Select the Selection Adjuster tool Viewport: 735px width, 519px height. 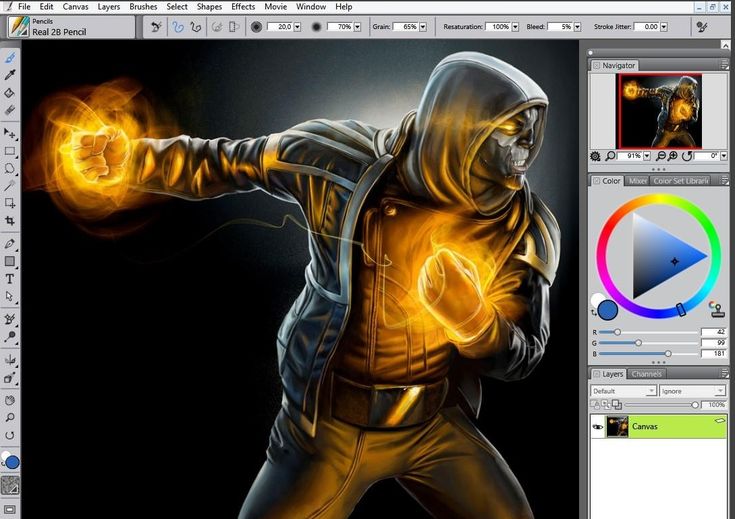tap(10, 203)
